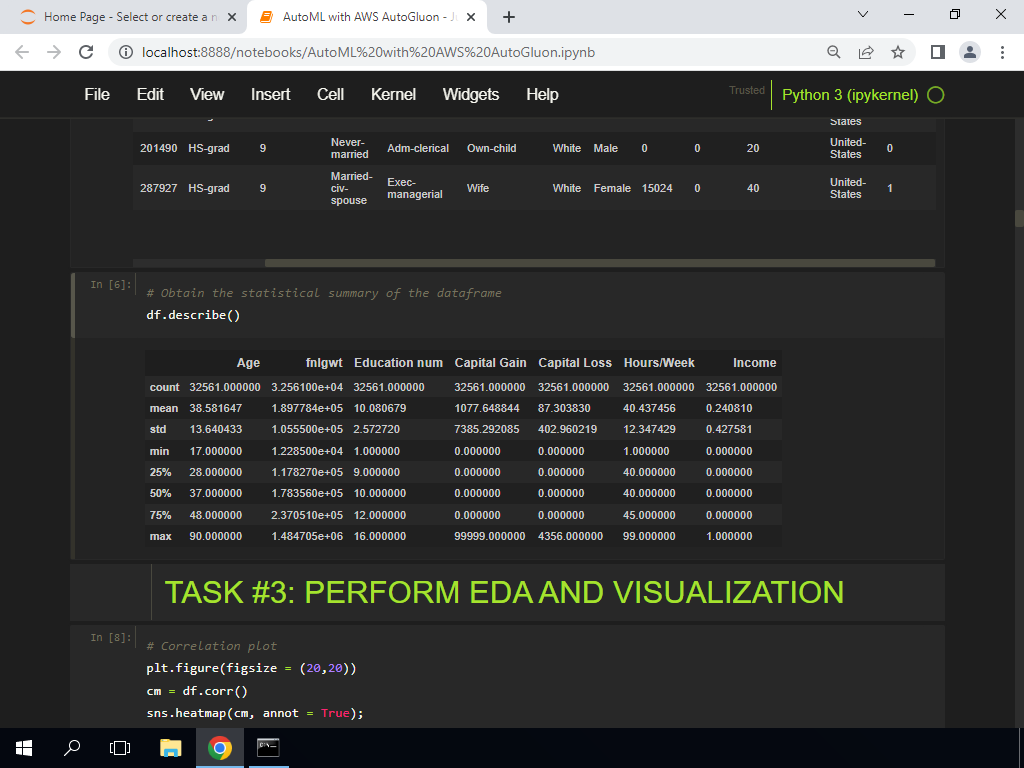Open the Chrome three-dot menu
This screenshot has width=1024, height=768.
tap(1002, 52)
